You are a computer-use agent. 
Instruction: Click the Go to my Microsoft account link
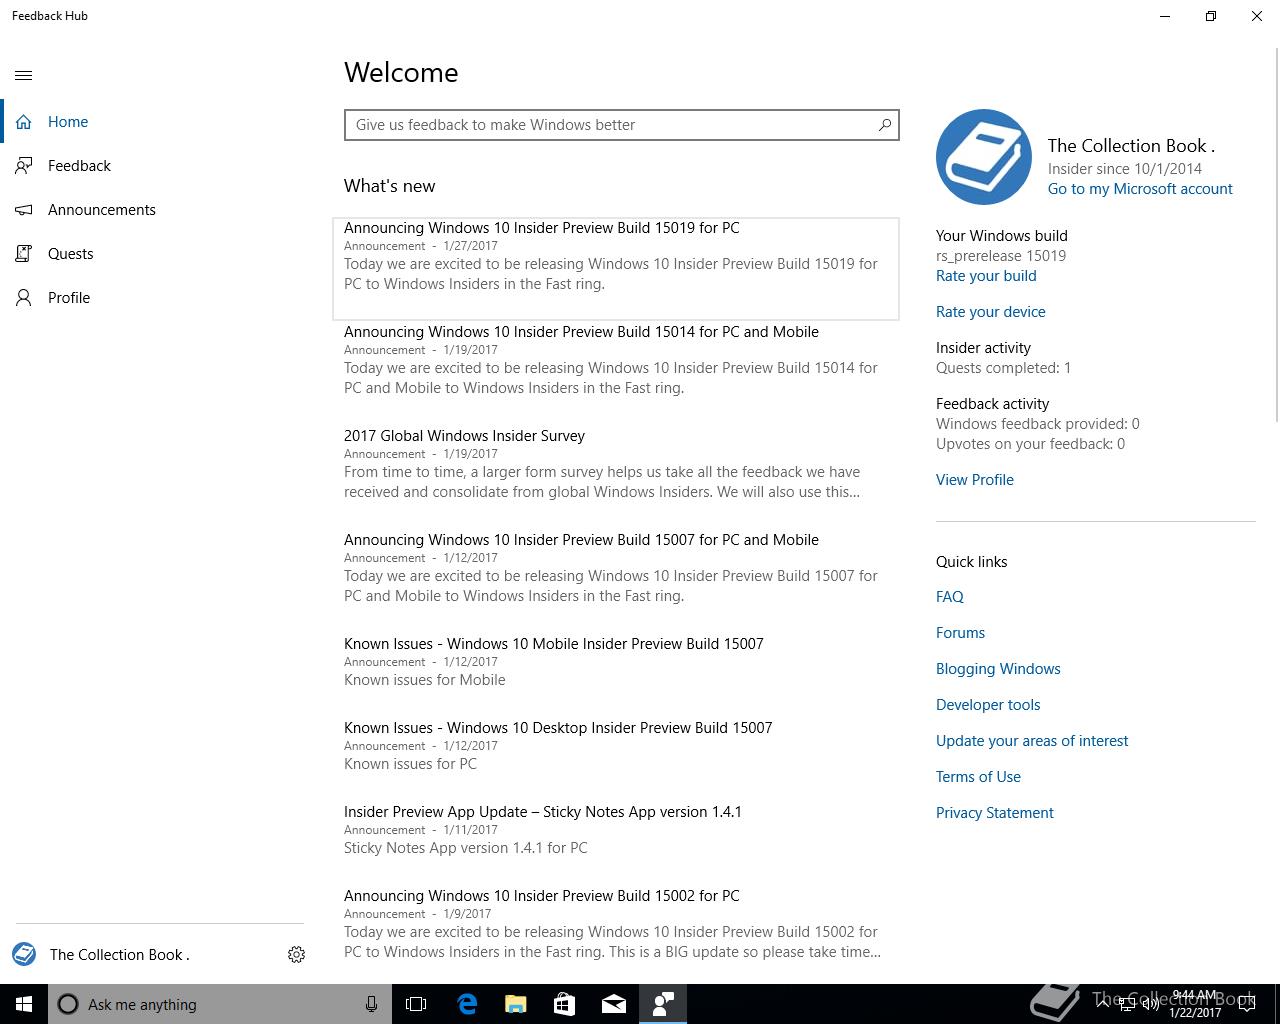[x=1140, y=189]
